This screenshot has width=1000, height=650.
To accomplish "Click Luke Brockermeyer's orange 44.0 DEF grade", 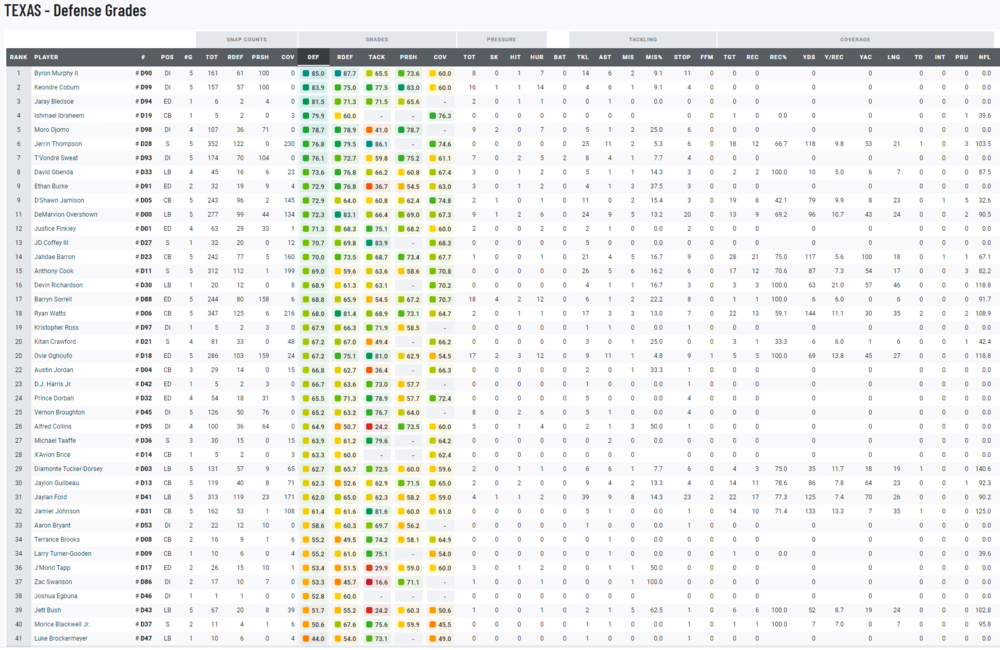I will tap(314, 638).
